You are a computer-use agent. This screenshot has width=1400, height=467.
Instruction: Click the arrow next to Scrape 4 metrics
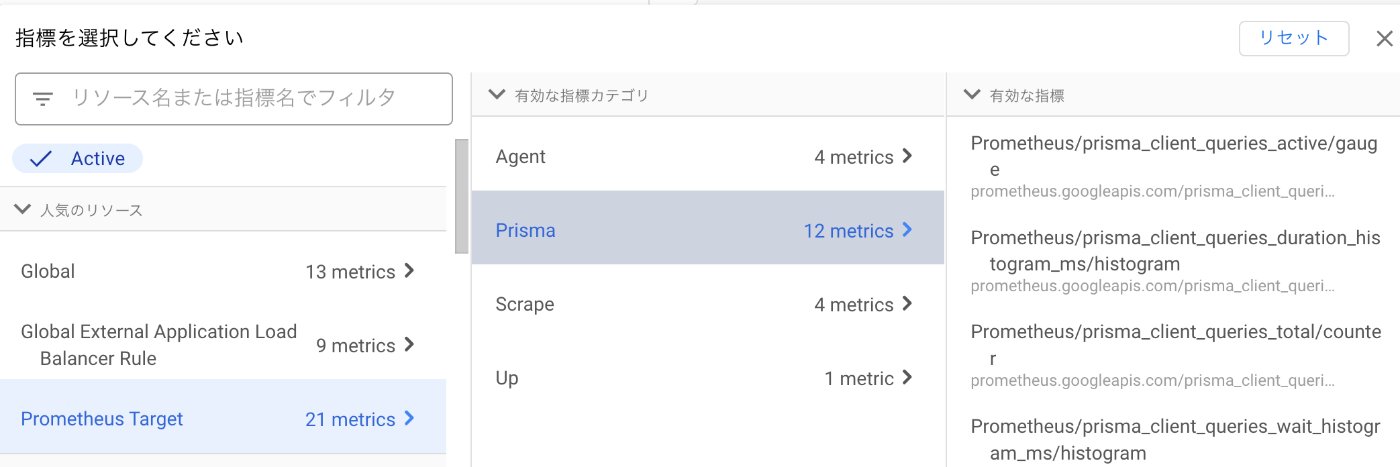pyautogui.click(x=907, y=303)
